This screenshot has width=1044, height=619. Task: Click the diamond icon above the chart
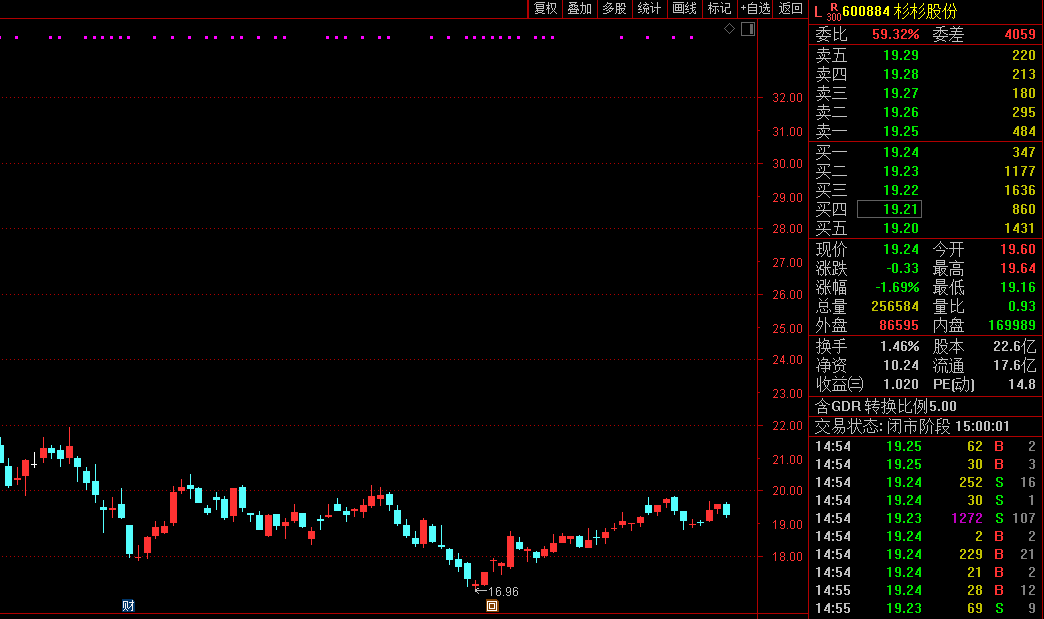[x=729, y=29]
